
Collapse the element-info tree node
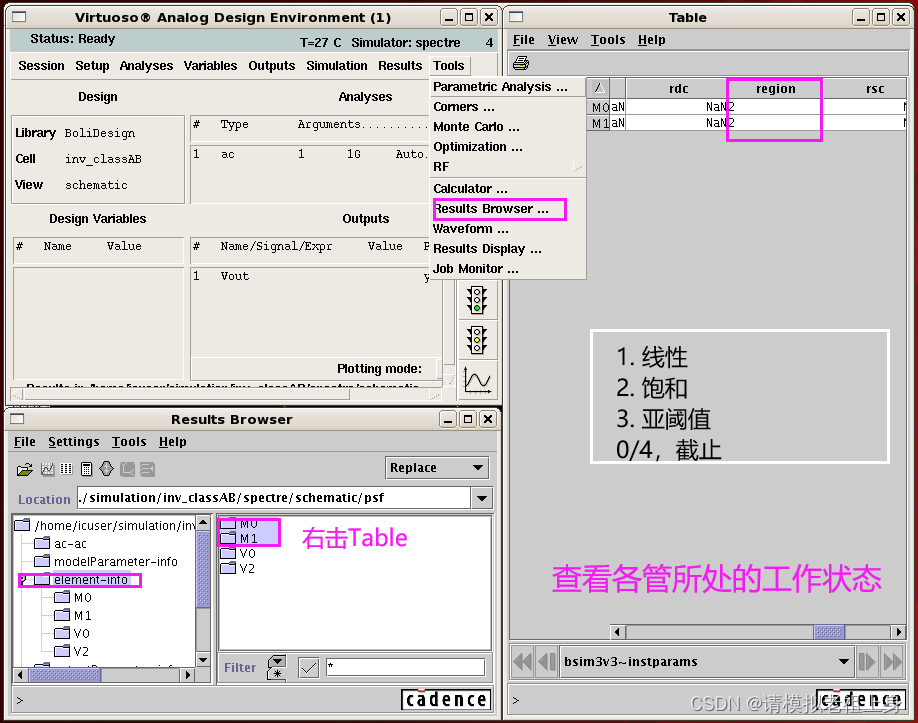[x=23, y=580]
